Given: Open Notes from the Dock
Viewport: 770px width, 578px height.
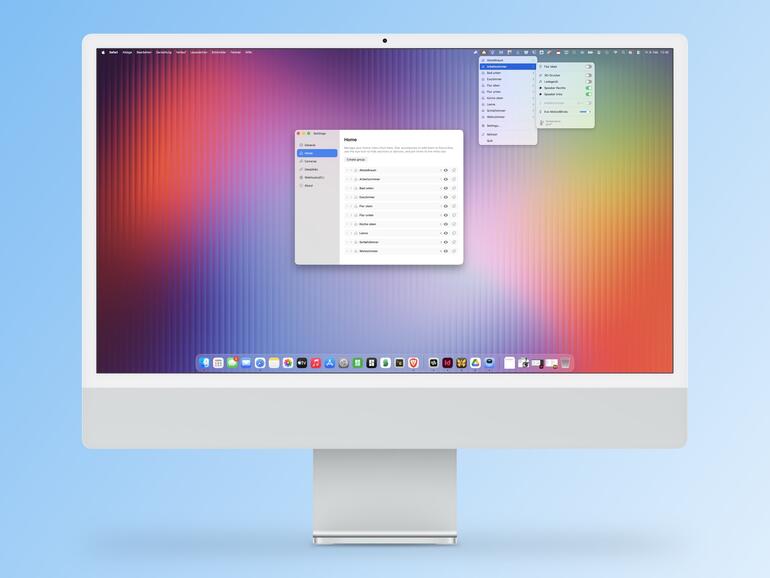Looking at the screenshot, I should coord(274,363).
